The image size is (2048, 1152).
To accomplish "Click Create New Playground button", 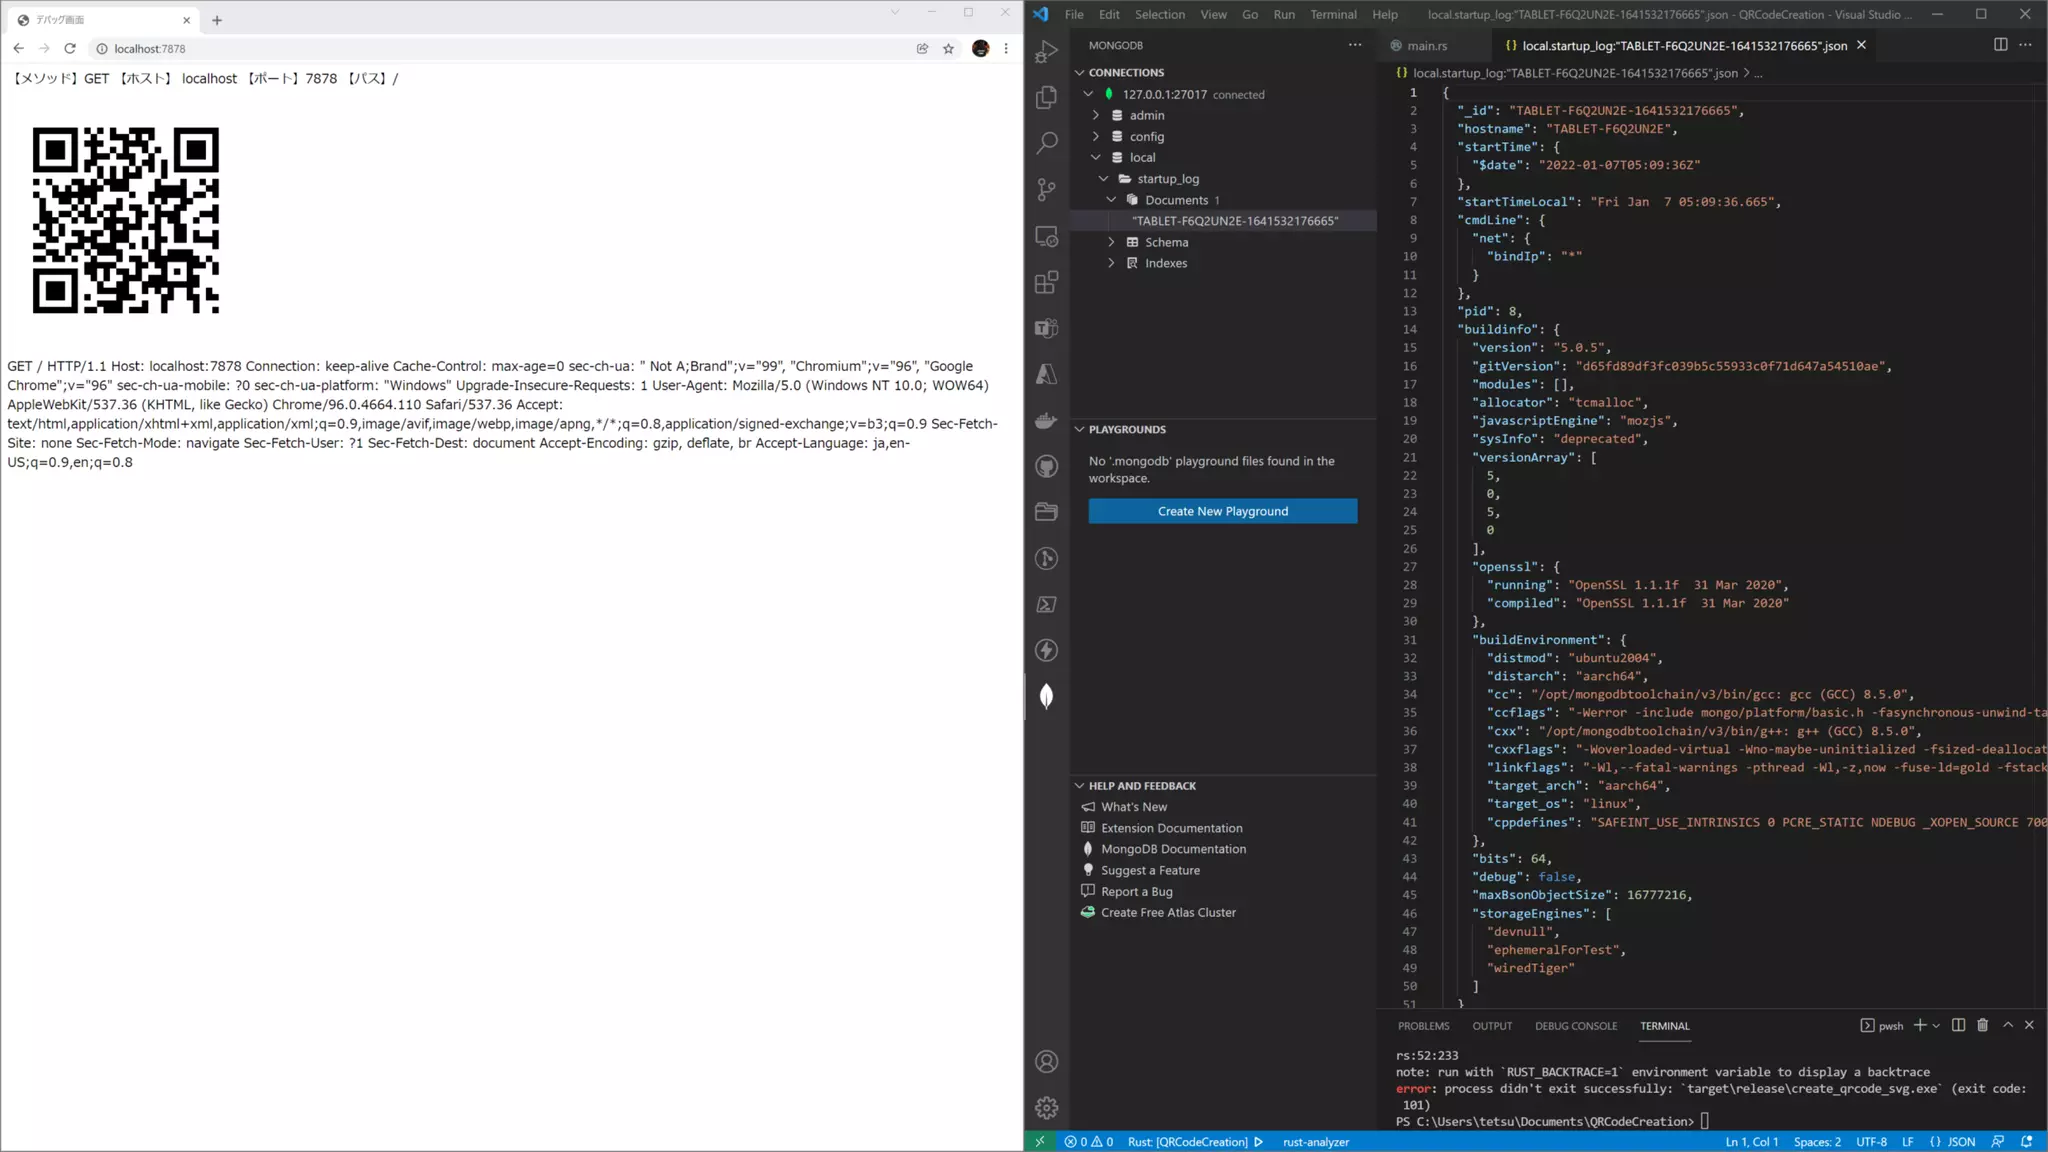I will tap(1222, 511).
